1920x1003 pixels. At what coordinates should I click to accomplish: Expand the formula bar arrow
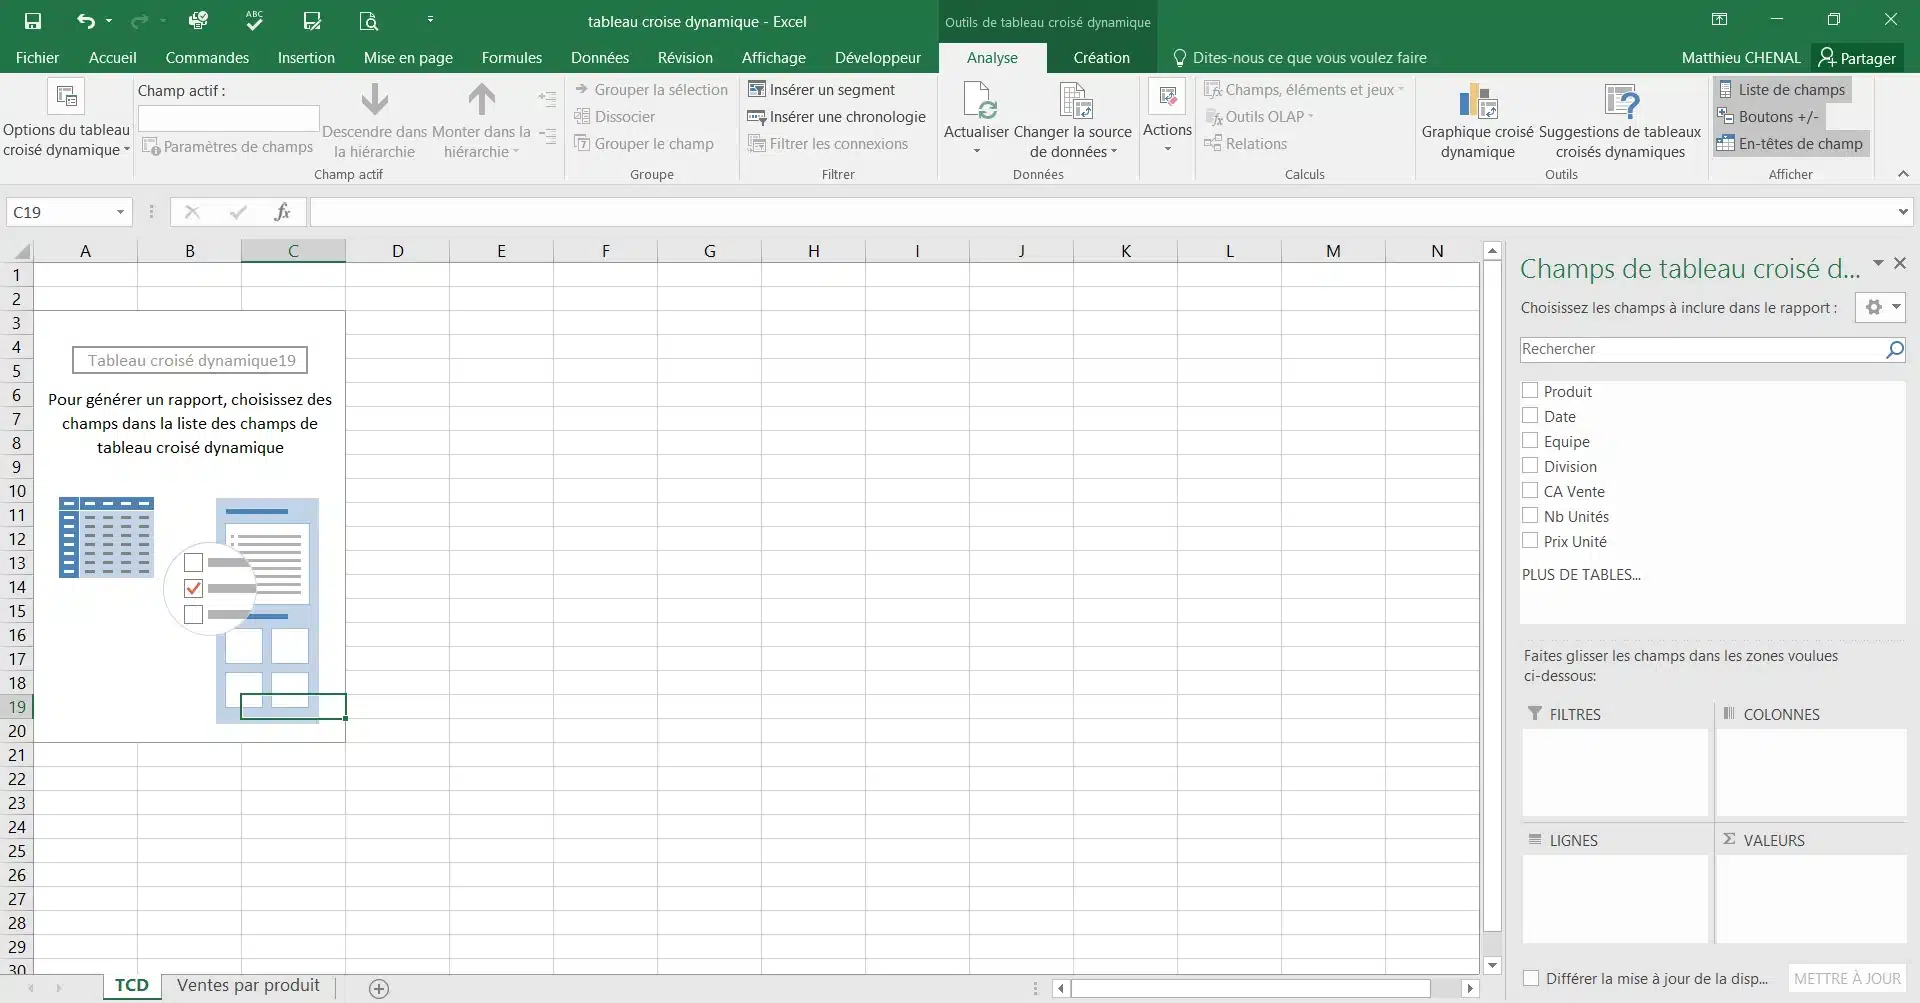pyautogui.click(x=1902, y=212)
